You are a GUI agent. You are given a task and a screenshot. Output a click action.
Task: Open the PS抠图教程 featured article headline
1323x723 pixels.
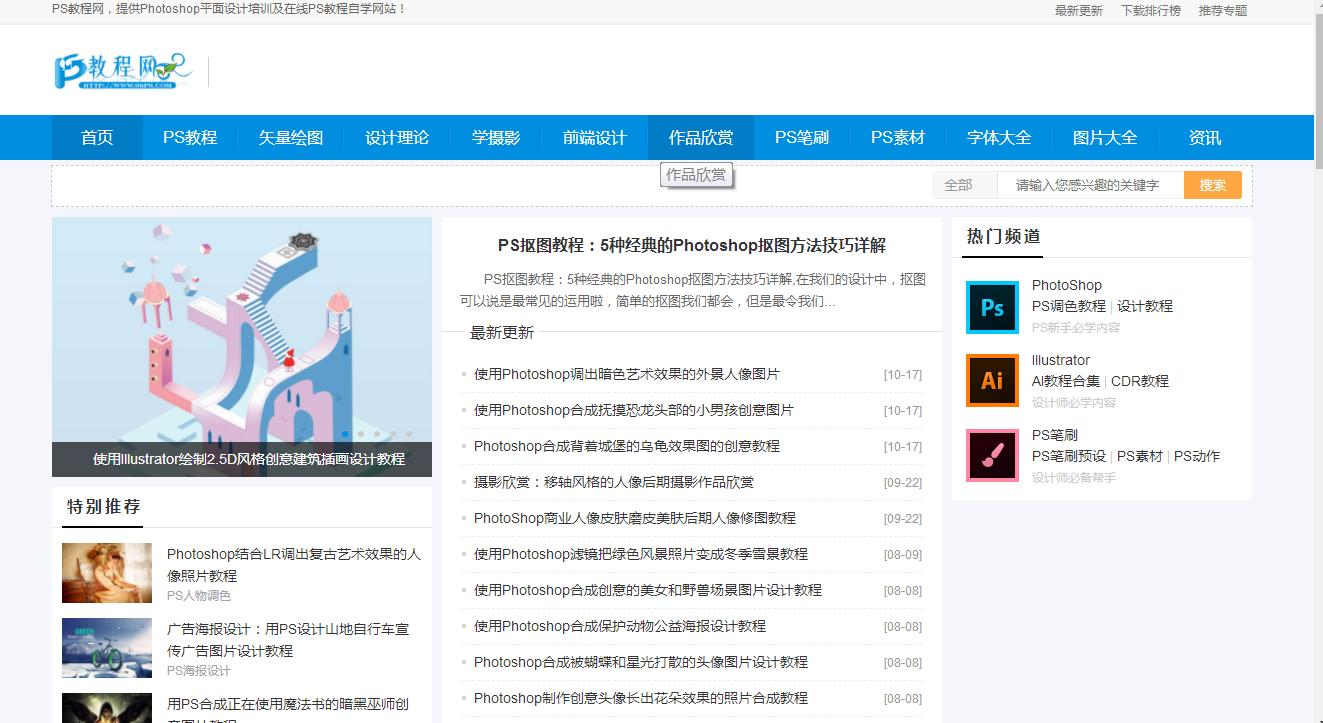[691, 244]
